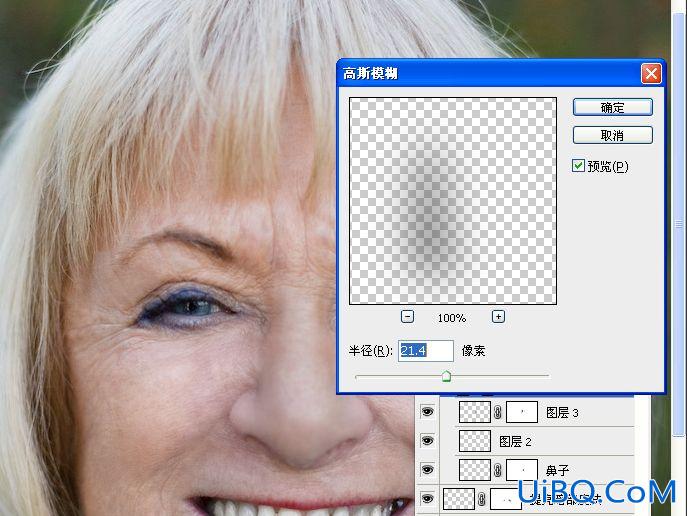Hide the 图层 2 layer
This screenshot has width=687, height=516.
[427, 441]
